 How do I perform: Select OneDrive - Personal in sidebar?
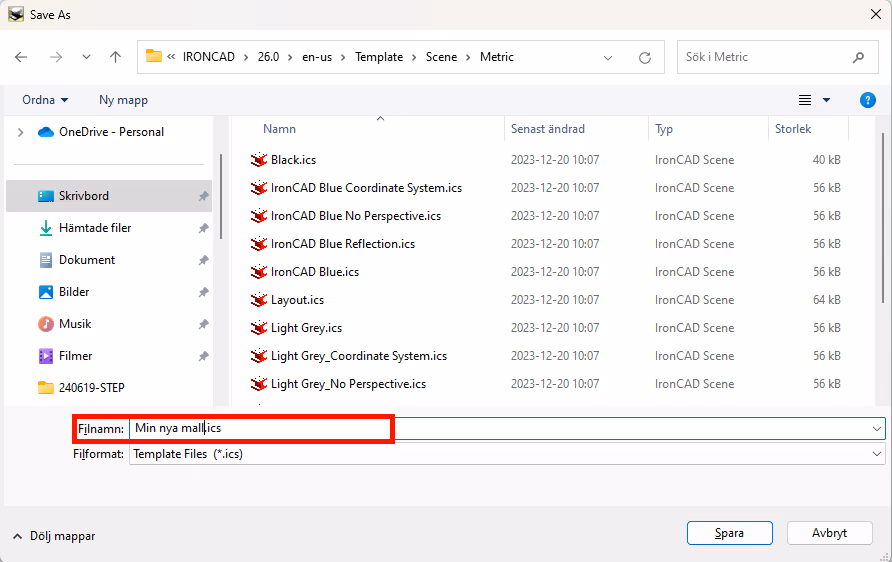[112, 132]
